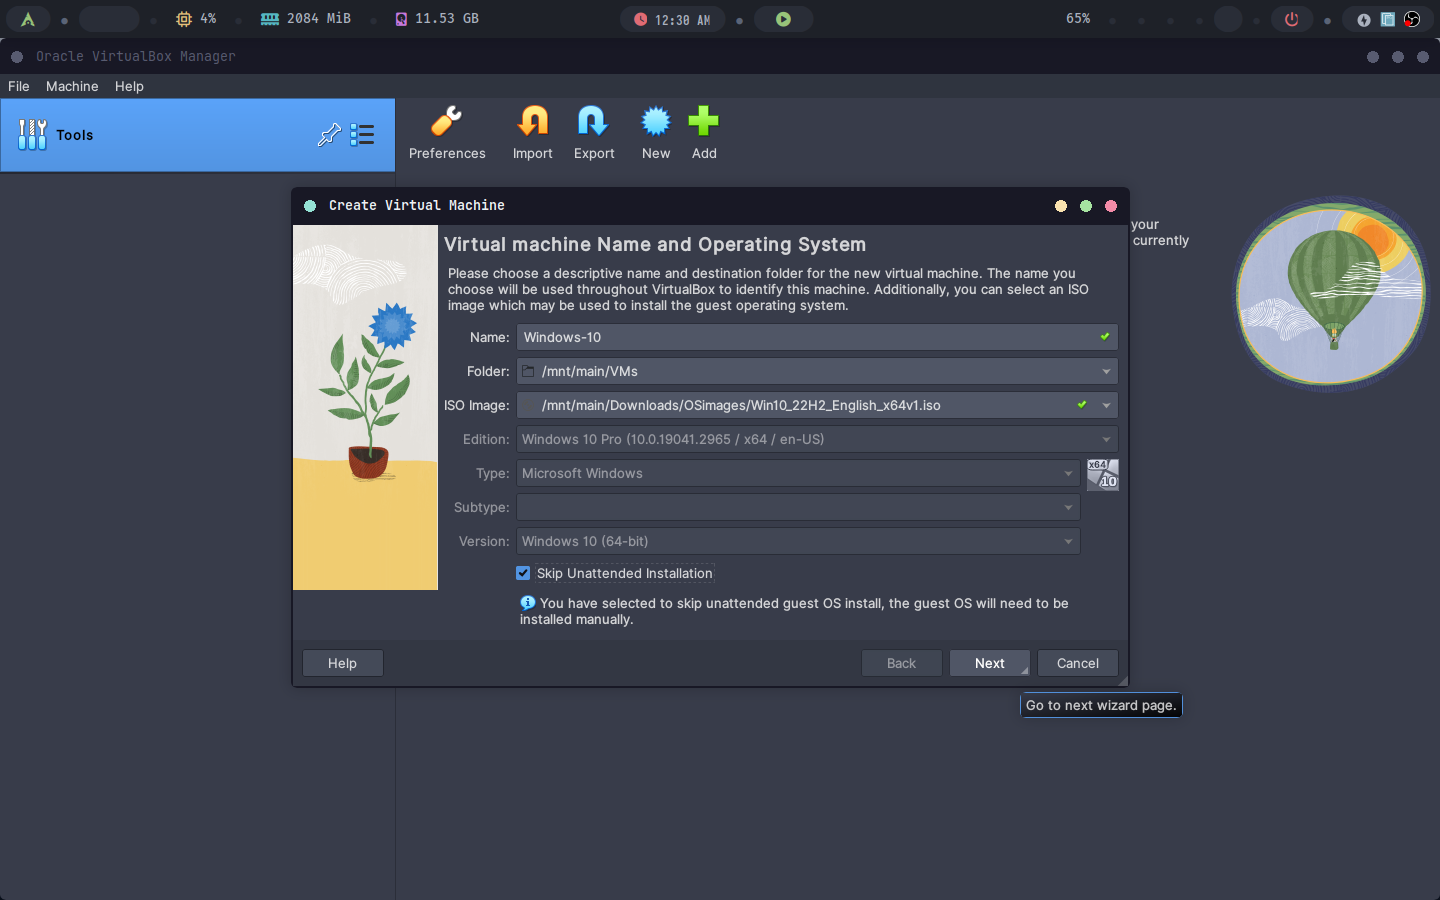Click the green Add machine icon
1440x900 pixels.
point(703,122)
